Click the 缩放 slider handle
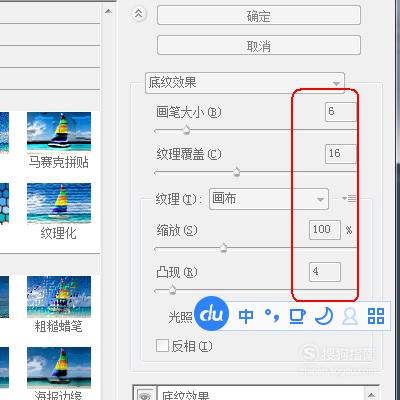This screenshot has height=400, width=400. [x=224, y=248]
